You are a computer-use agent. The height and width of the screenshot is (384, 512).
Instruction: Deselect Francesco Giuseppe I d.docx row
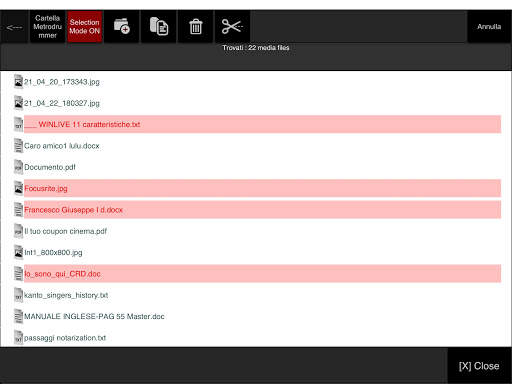click(262, 210)
